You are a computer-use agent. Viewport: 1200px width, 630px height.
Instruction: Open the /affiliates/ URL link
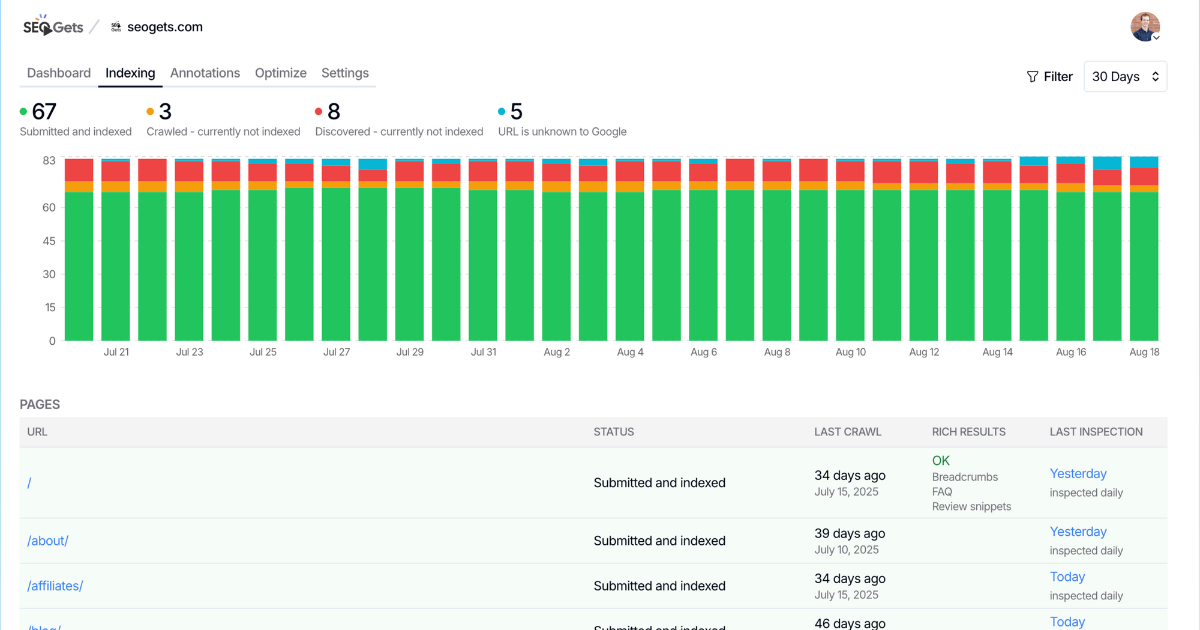54,585
